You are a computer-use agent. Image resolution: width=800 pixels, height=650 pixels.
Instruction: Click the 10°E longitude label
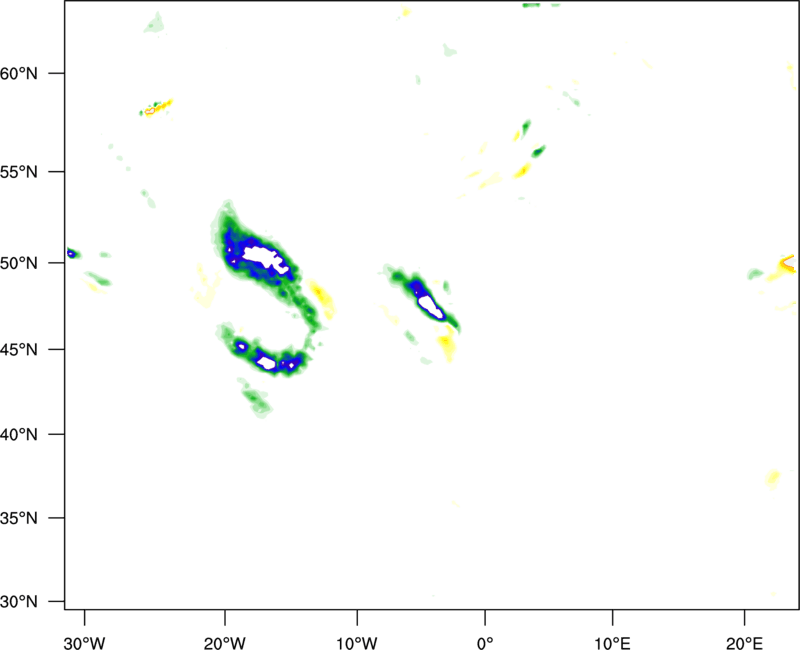[x=612, y=643]
